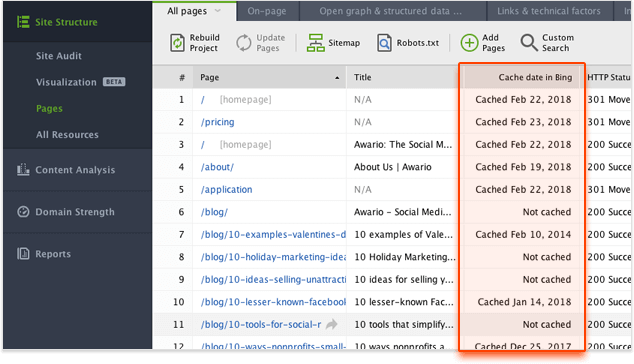
Task: Select 'Cached Feb 23, 2018' cell
Action: pos(523,122)
